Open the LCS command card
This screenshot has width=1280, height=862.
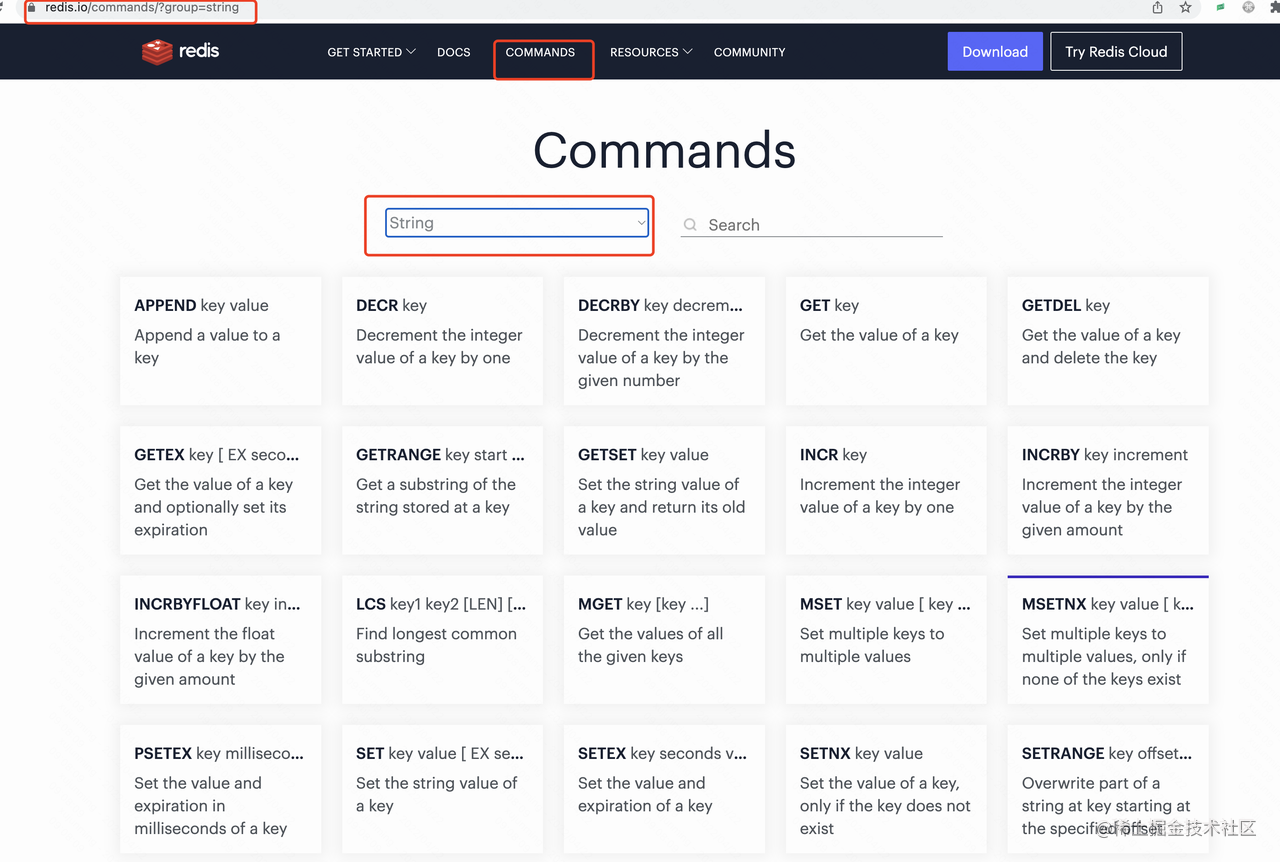coord(442,639)
